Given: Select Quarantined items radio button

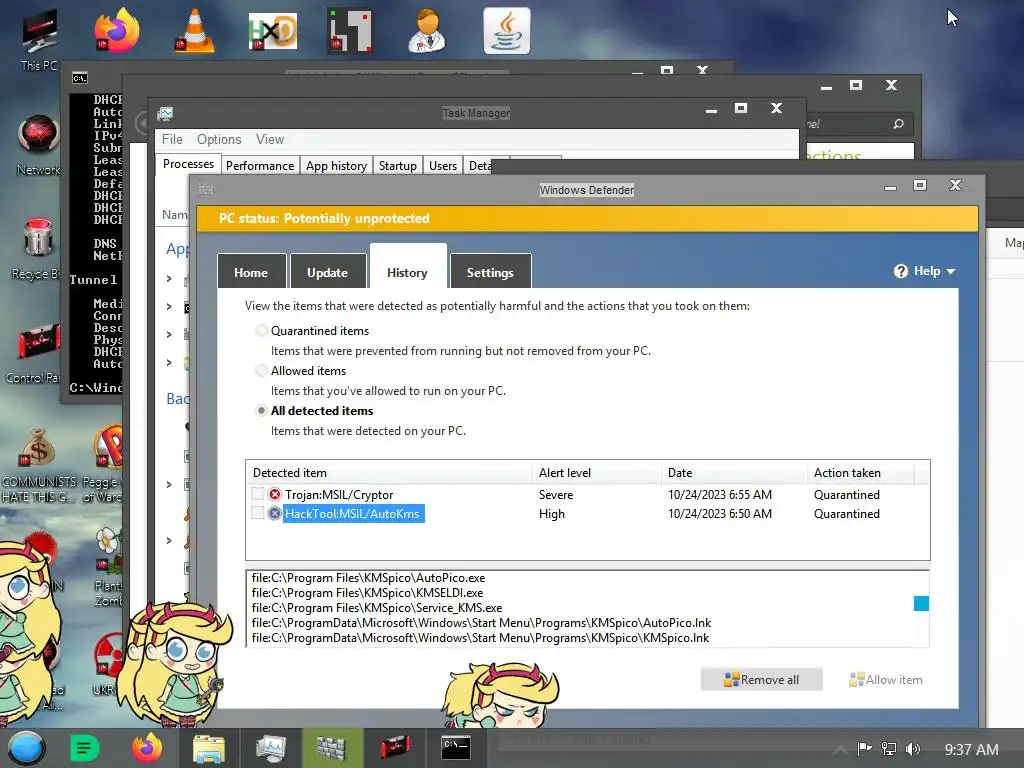Looking at the screenshot, I should click(261, 330).
